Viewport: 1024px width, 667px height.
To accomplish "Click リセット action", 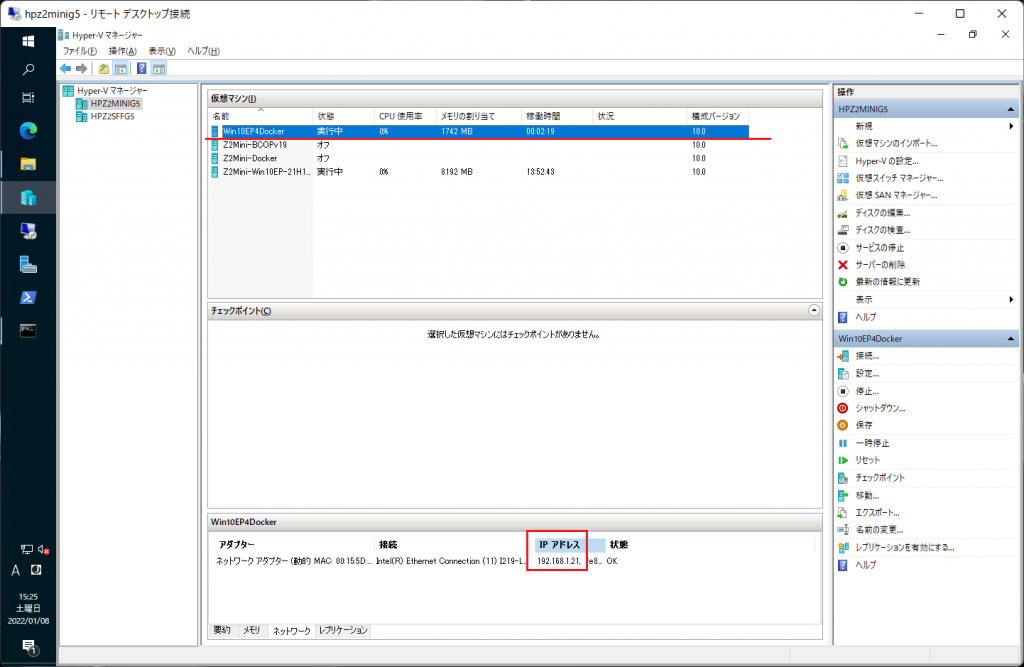I will click(x=867, y=460).
